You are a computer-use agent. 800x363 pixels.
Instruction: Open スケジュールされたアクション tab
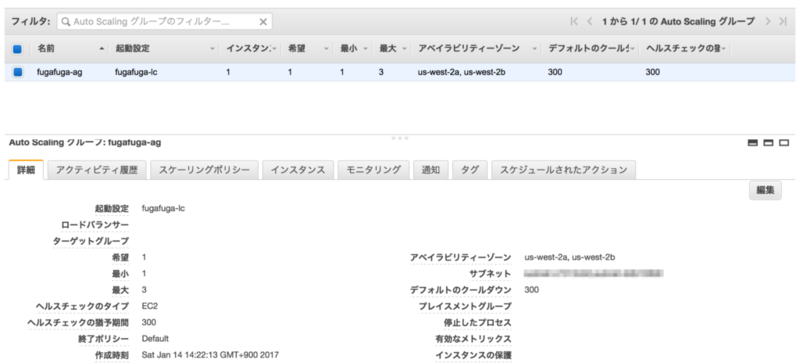tap(563, 170)
